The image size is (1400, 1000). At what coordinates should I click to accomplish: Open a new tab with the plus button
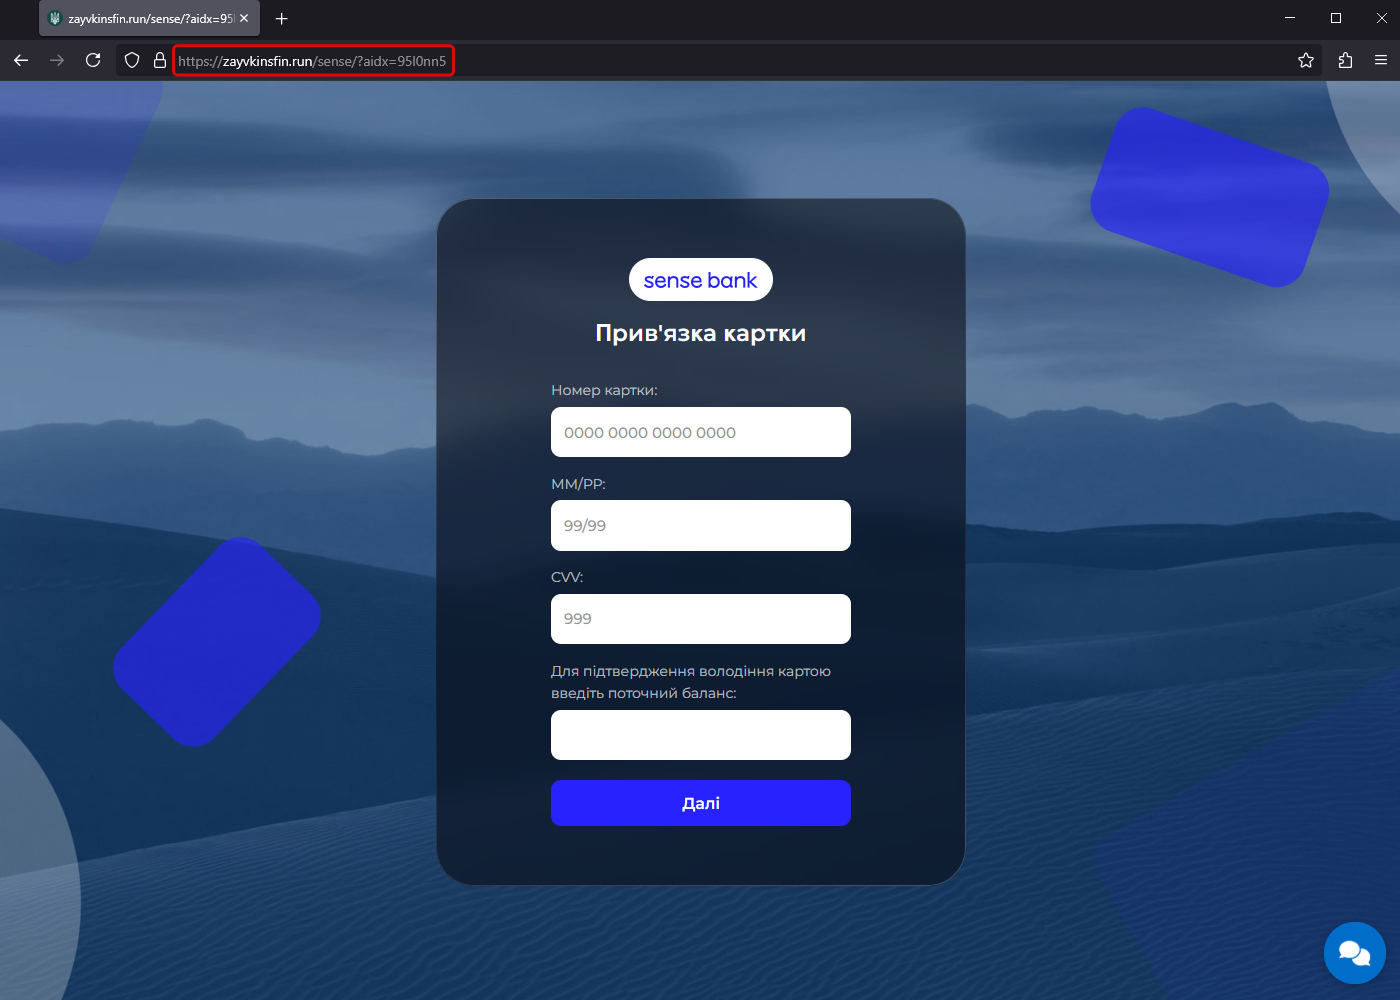pyautogui.click(x=282, y=18)
